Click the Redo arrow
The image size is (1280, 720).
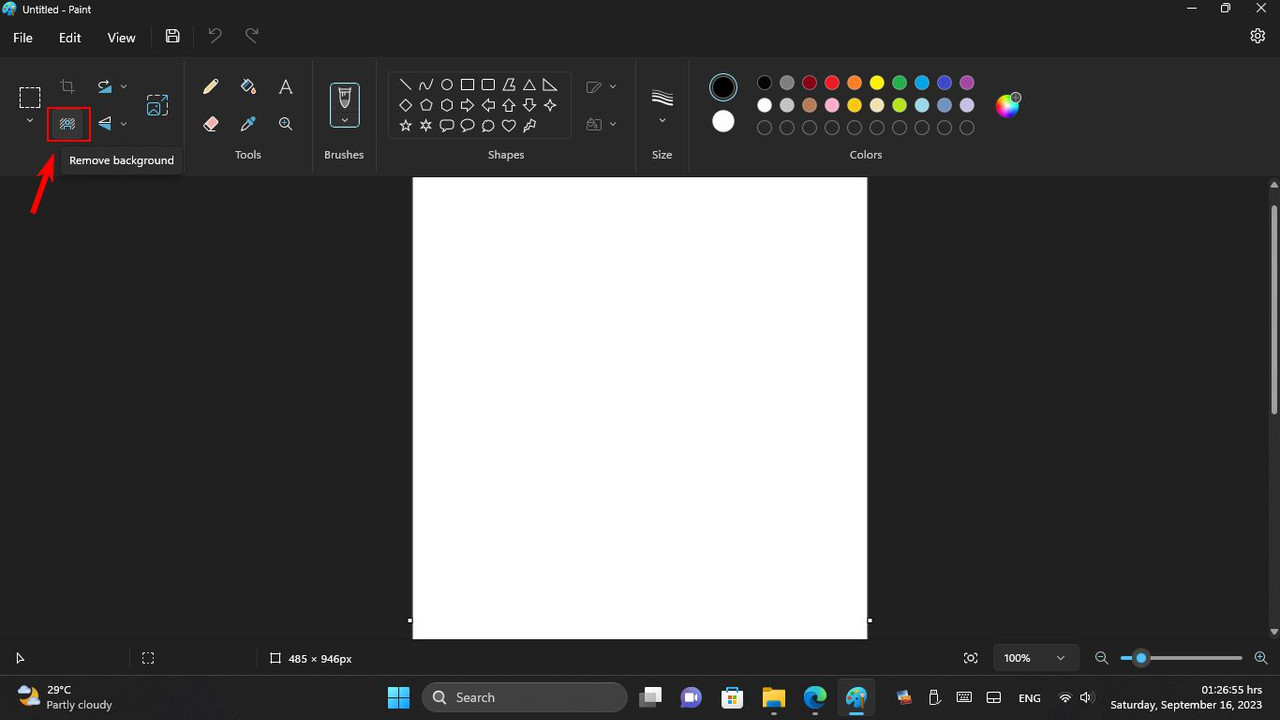click(x=252, y=36)
